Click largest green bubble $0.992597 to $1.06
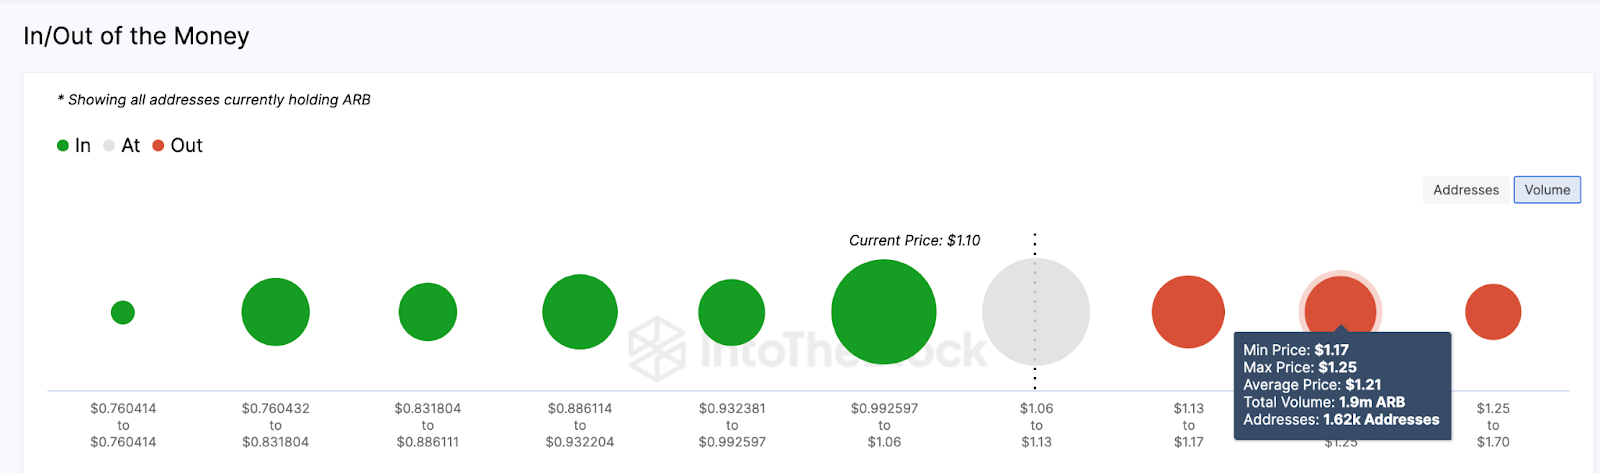The image size is (1600, 473). click(884, 312)
